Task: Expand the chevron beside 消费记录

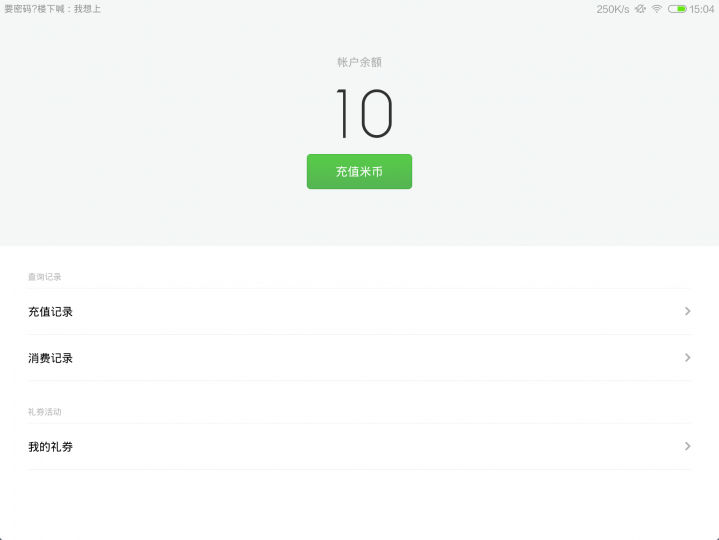Action: tap(687, 358)
